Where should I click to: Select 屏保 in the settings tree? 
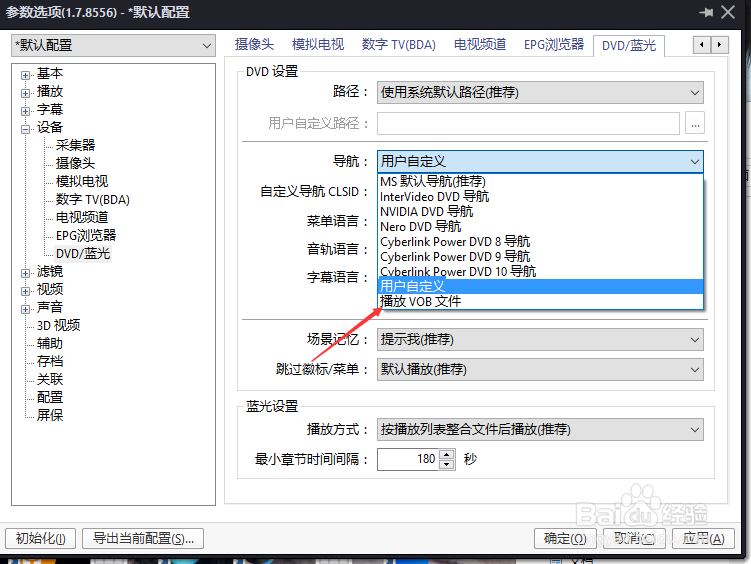point(50,415)
